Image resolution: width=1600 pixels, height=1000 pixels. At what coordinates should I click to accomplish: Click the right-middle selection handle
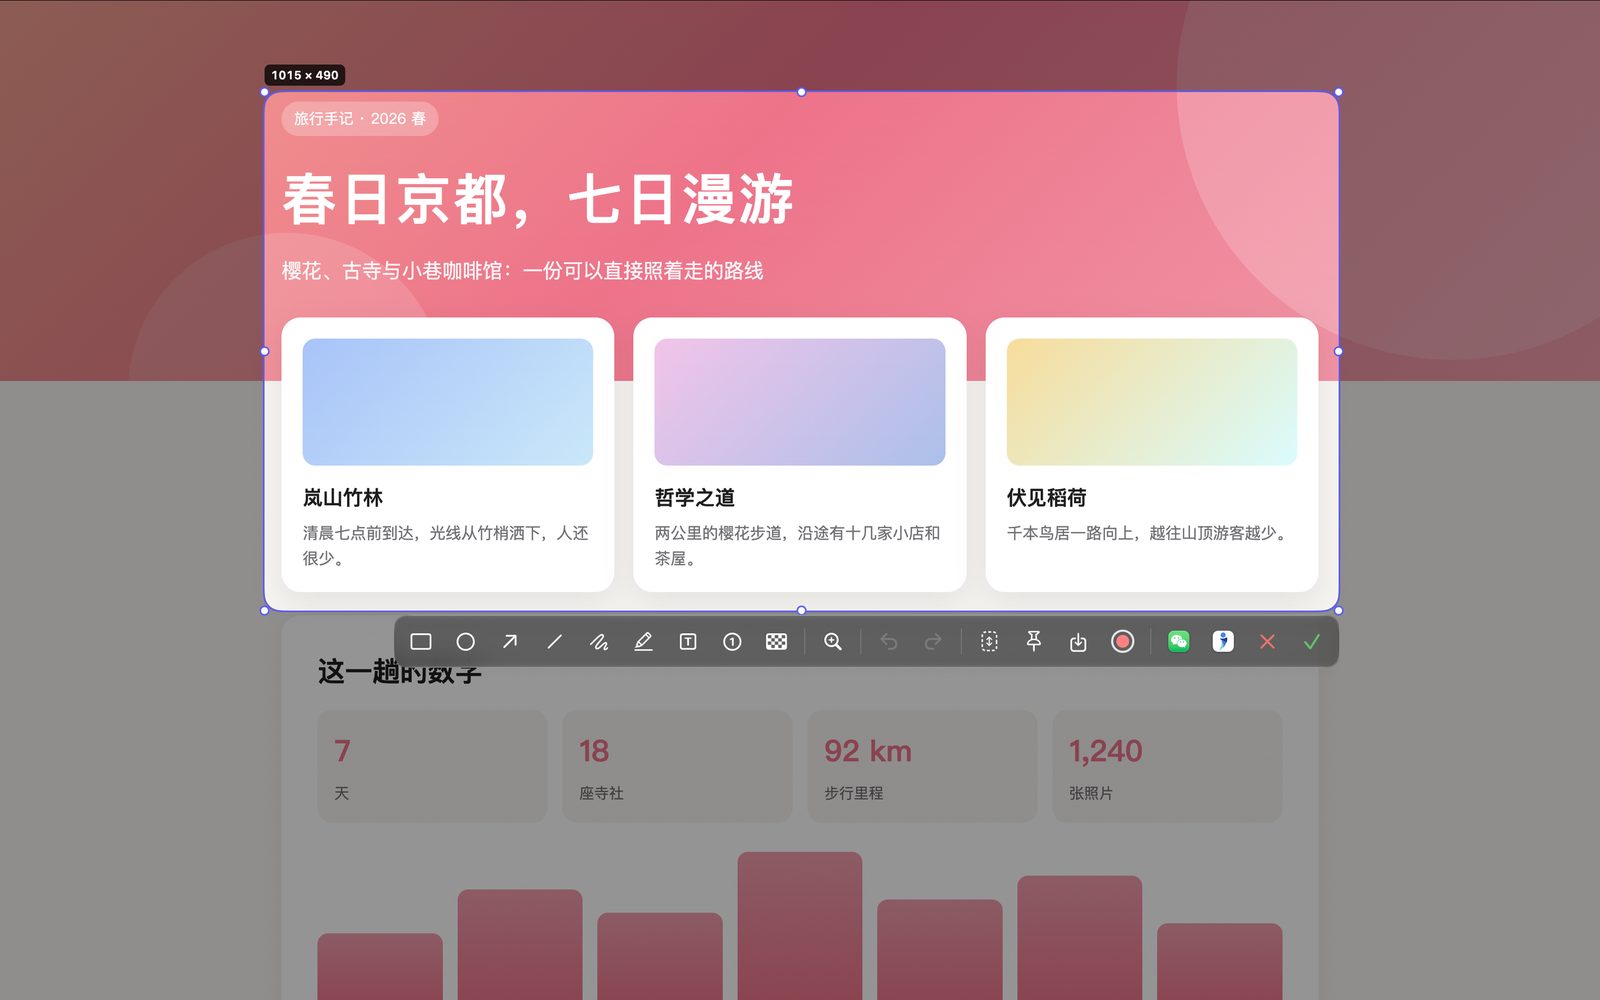(1339, 351)
